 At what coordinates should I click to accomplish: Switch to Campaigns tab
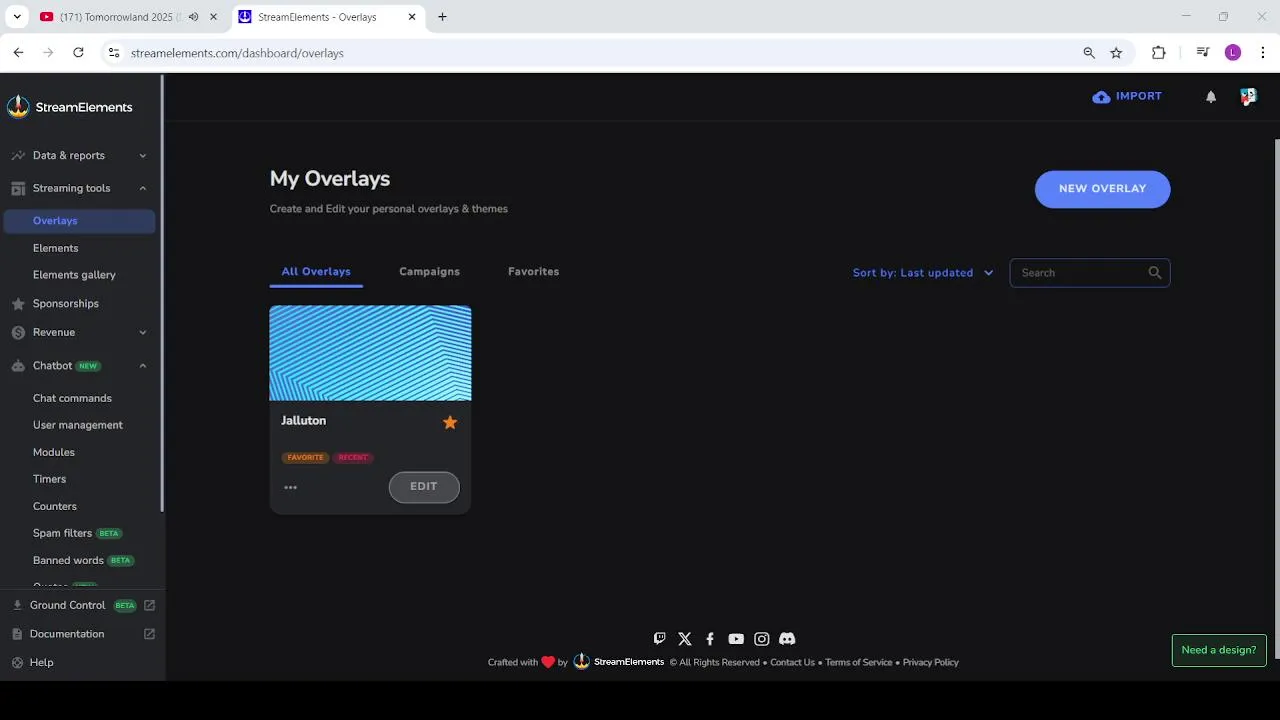429,272
